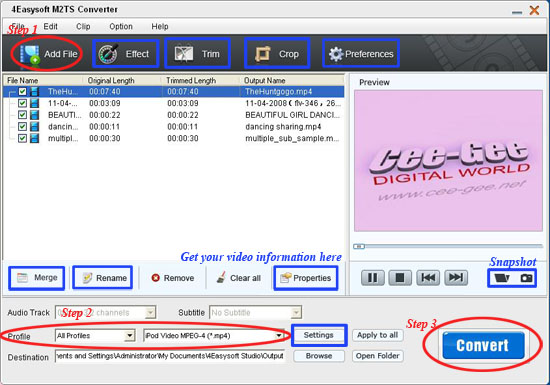The image size is (550, 385).
Task: Click the preview seek slider handle
Action: coord(358,246)
